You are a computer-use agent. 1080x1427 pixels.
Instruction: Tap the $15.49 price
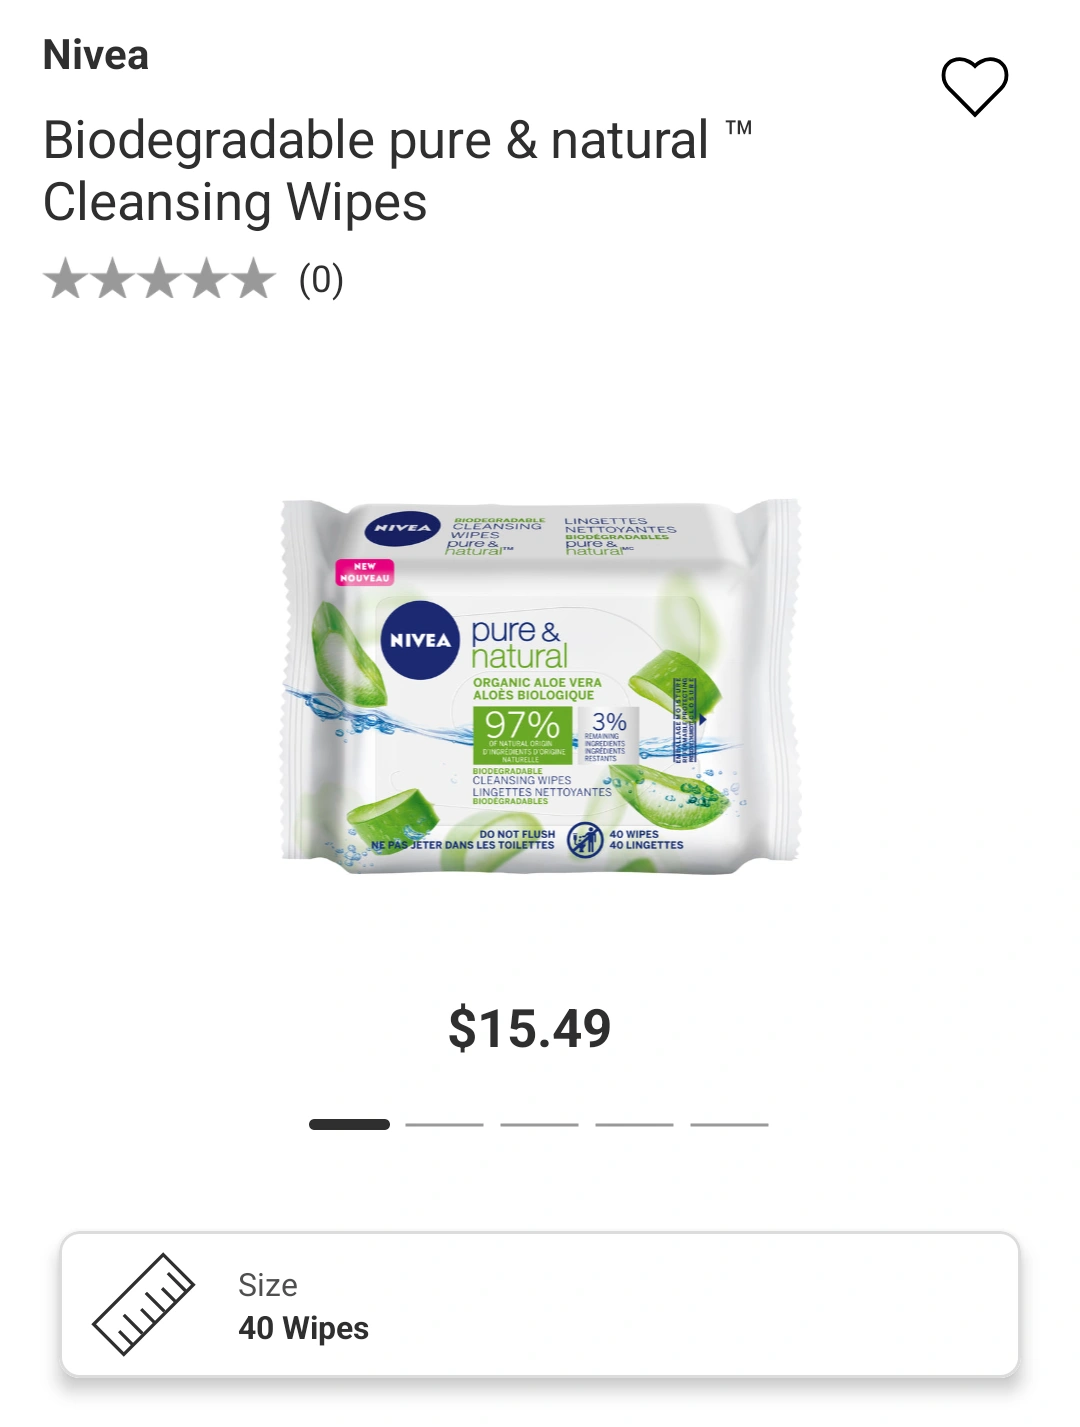530,1028
